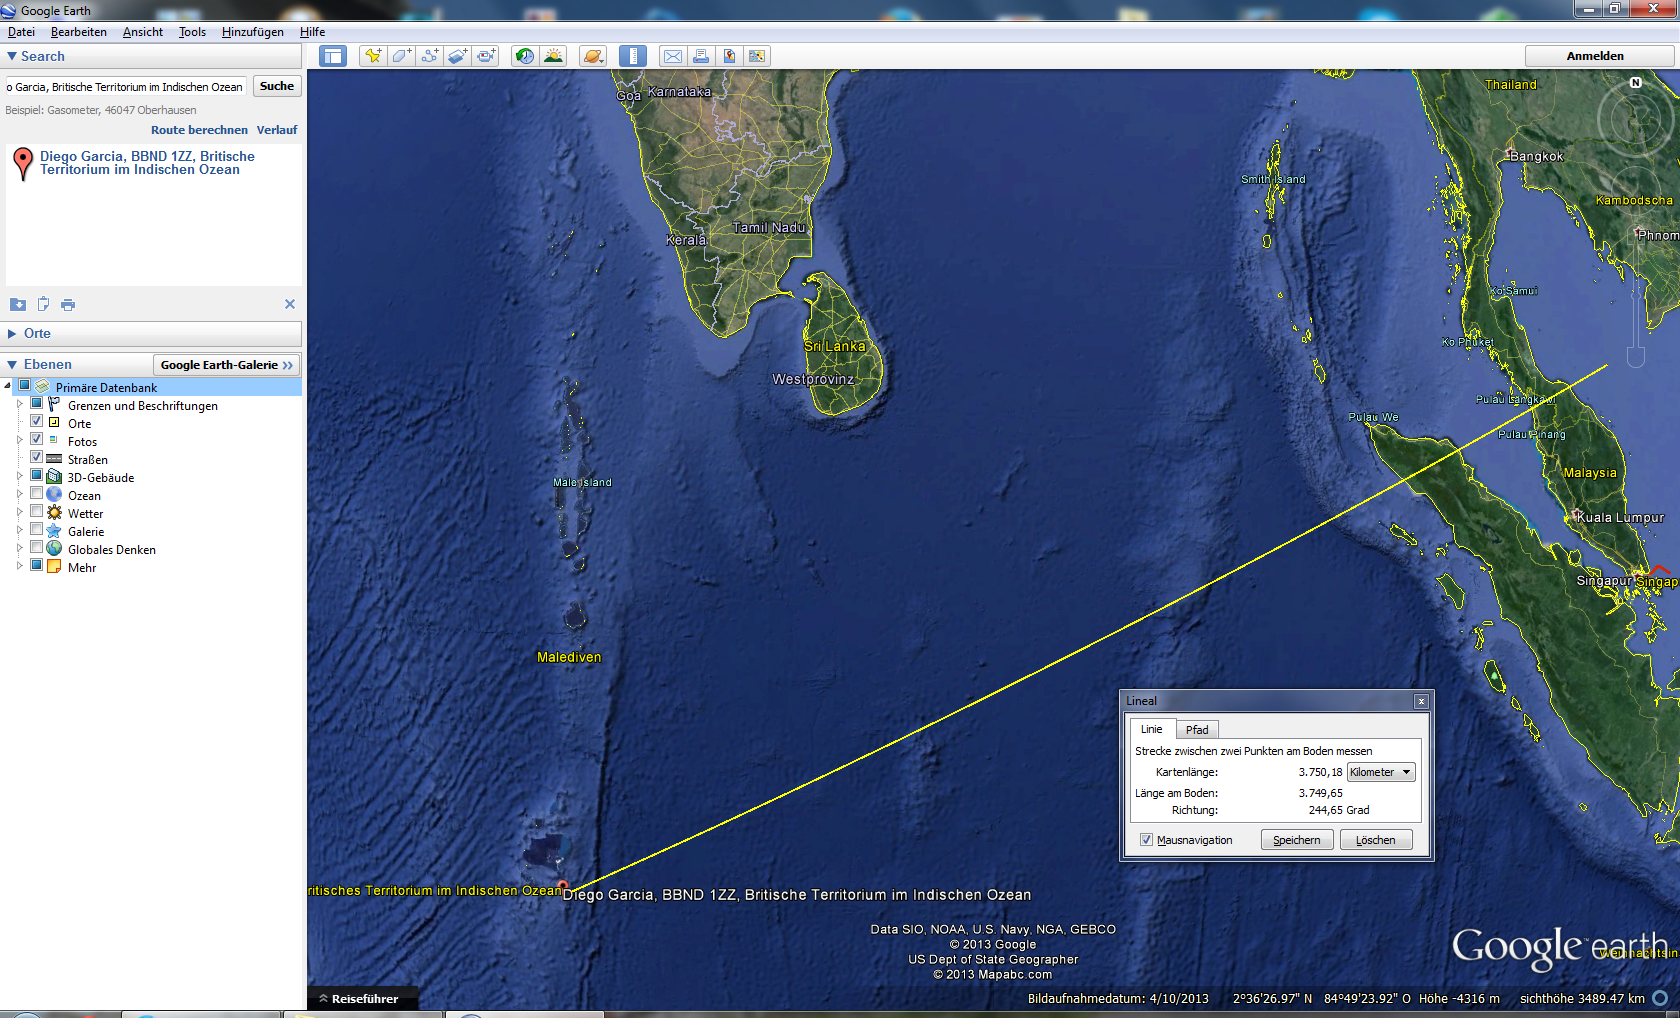Viewport: 1680px width, 1018px height.
Task: Click the Suche search button
Action: (277, 86)
